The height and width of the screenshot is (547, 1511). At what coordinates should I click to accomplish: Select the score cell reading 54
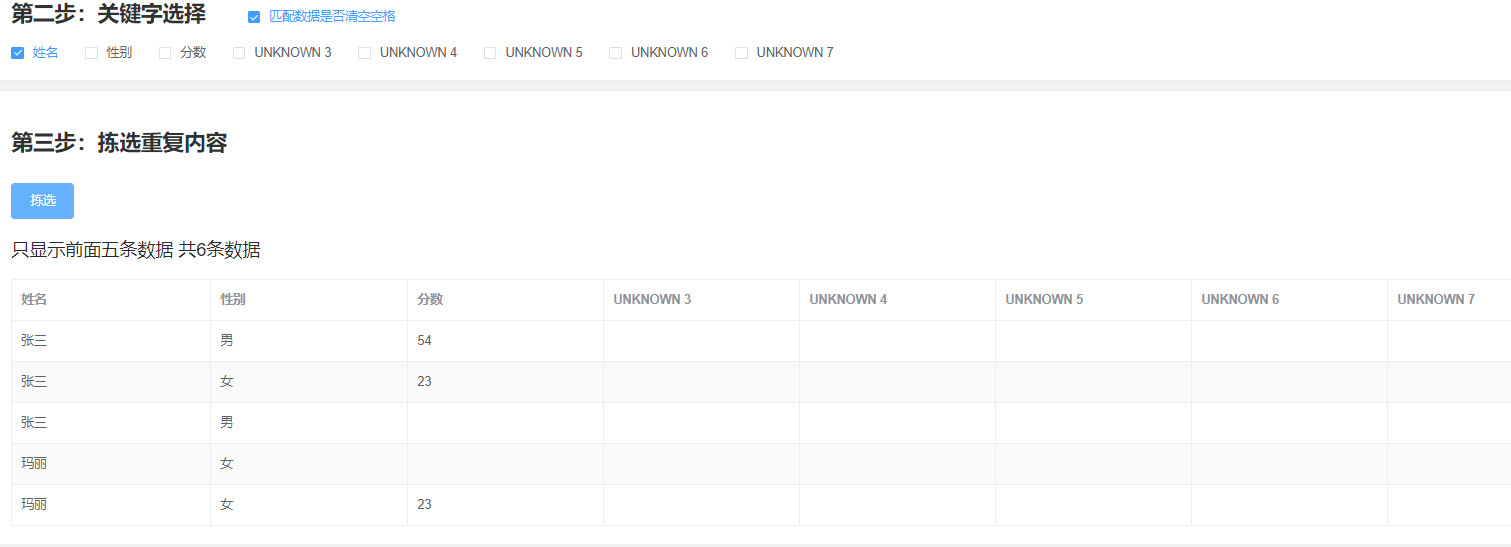pyautogui.click(x=505, y=341)
